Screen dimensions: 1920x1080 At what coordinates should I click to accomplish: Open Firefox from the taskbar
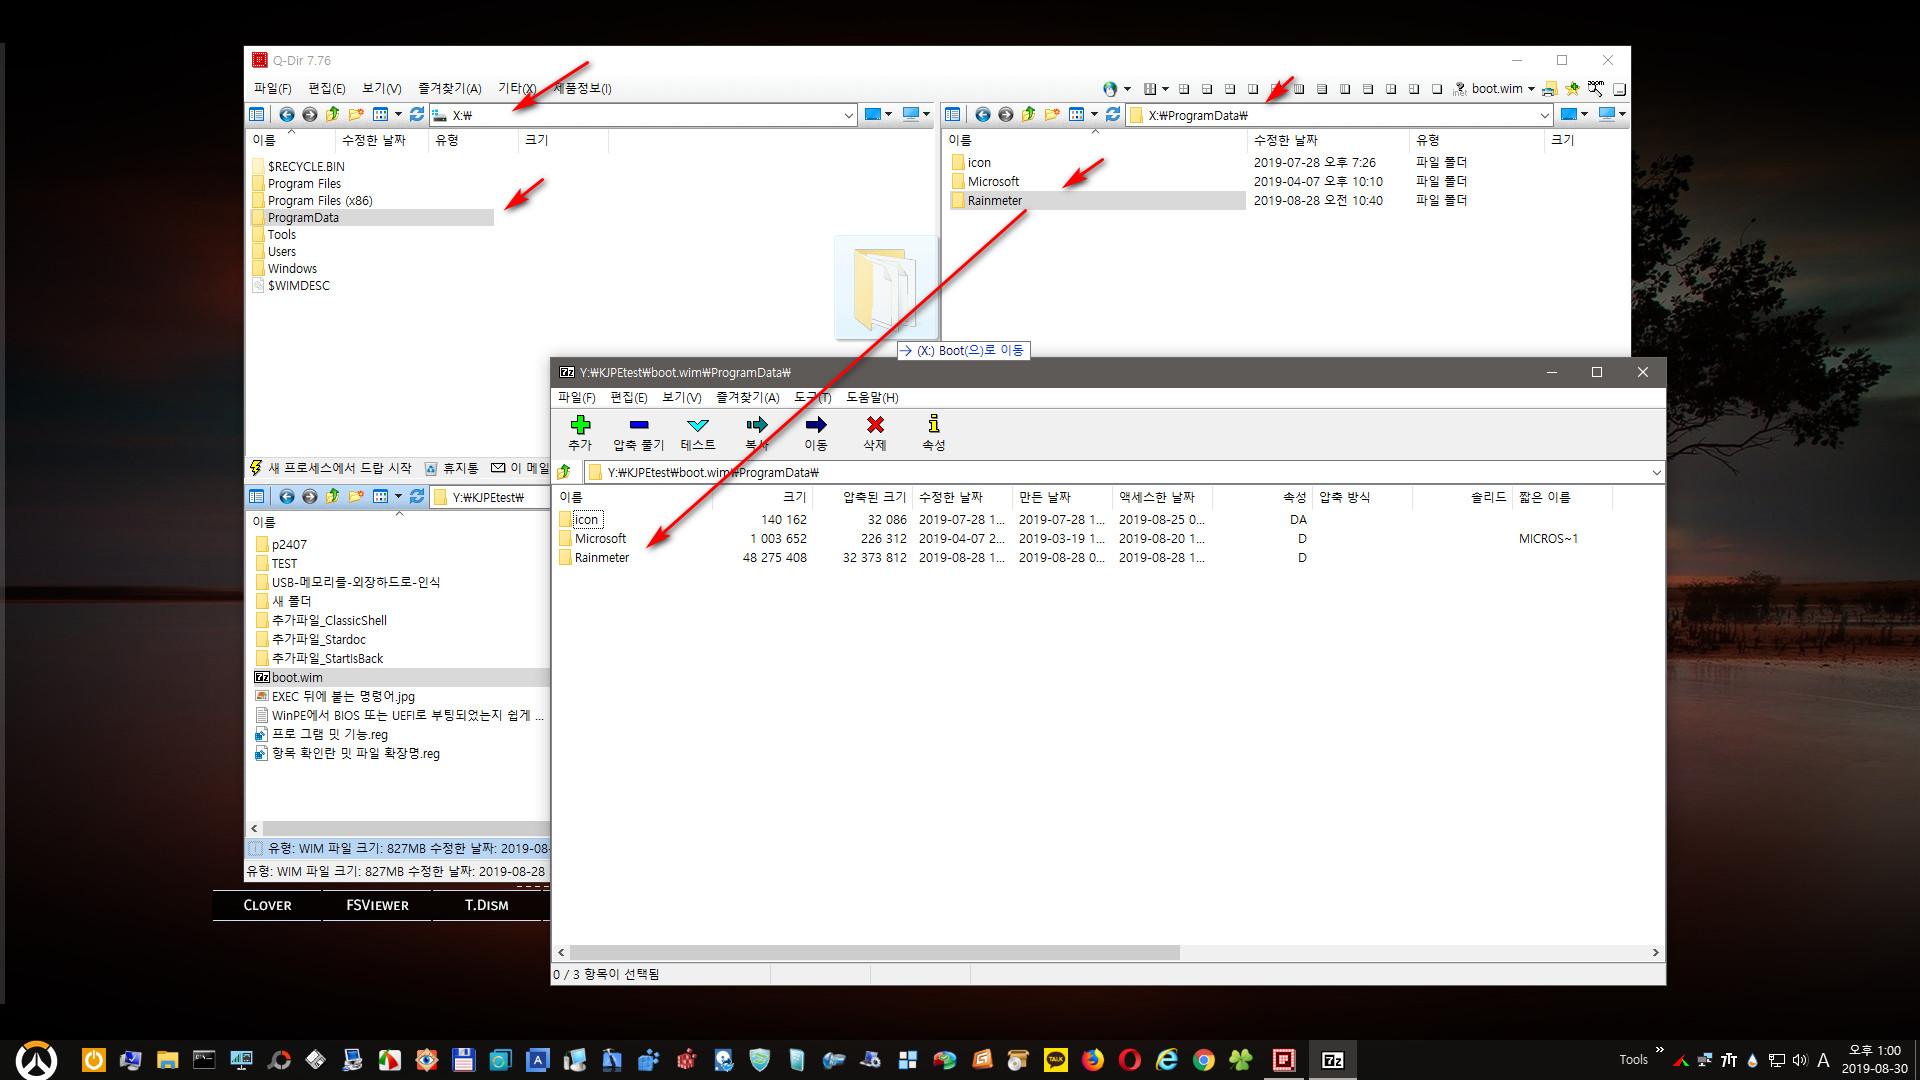(1093, 1060)
